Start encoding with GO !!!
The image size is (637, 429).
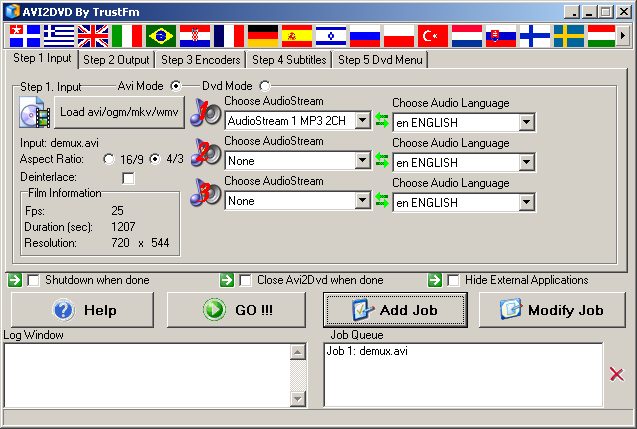click(x=236, y=310)
